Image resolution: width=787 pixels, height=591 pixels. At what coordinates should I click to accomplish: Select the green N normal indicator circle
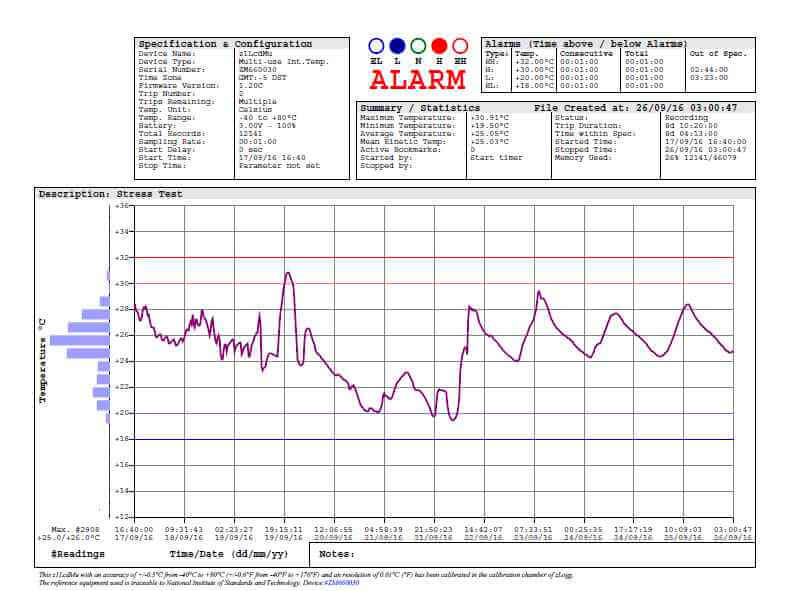pos(418,46)
